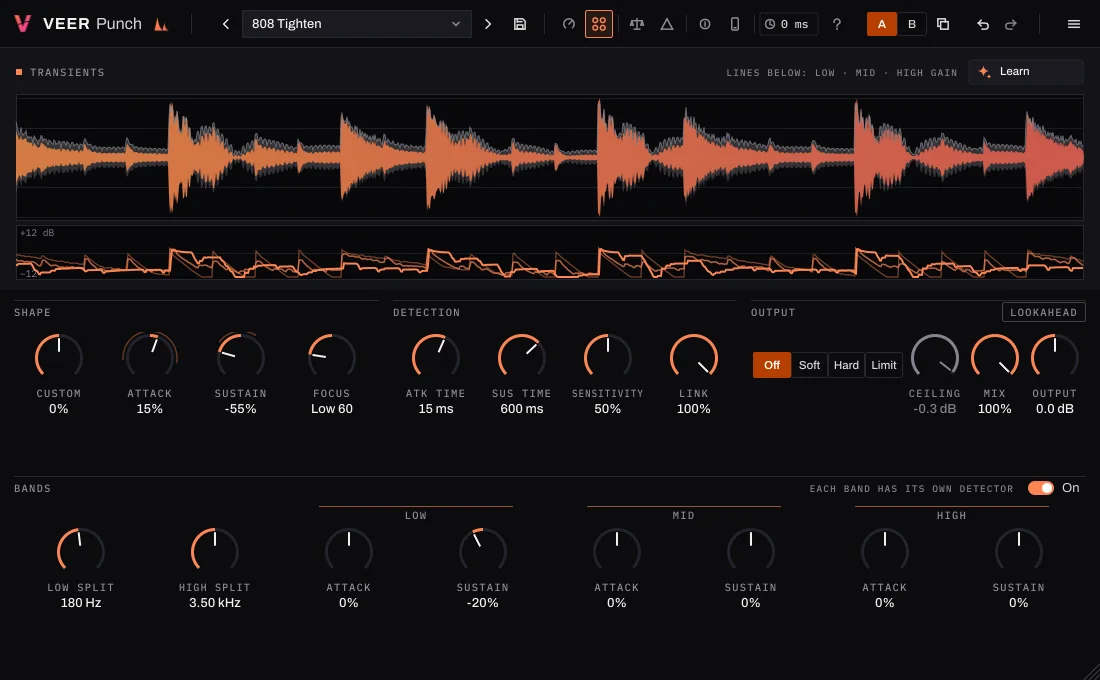The width and height of the screenshot is (1100, 680).
Task: Open help with question mark icon
Action: point(837,24)
